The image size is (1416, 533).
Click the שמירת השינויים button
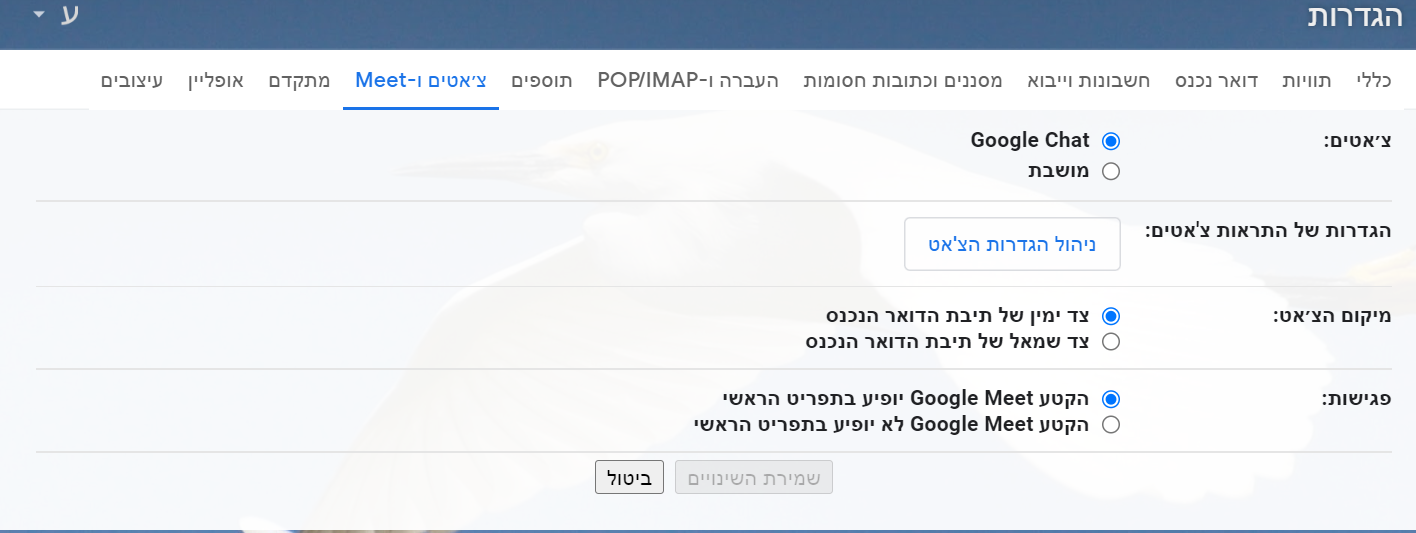(x=754, y=478)
